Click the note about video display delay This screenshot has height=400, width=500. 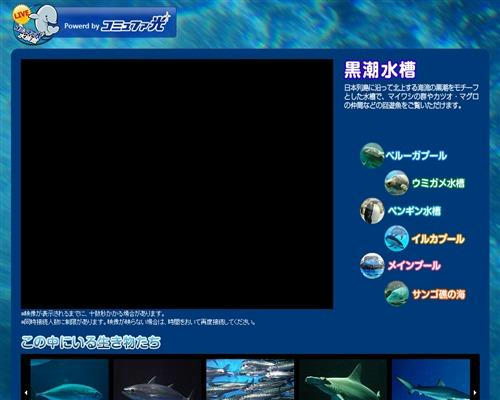[x=93, y=314]
